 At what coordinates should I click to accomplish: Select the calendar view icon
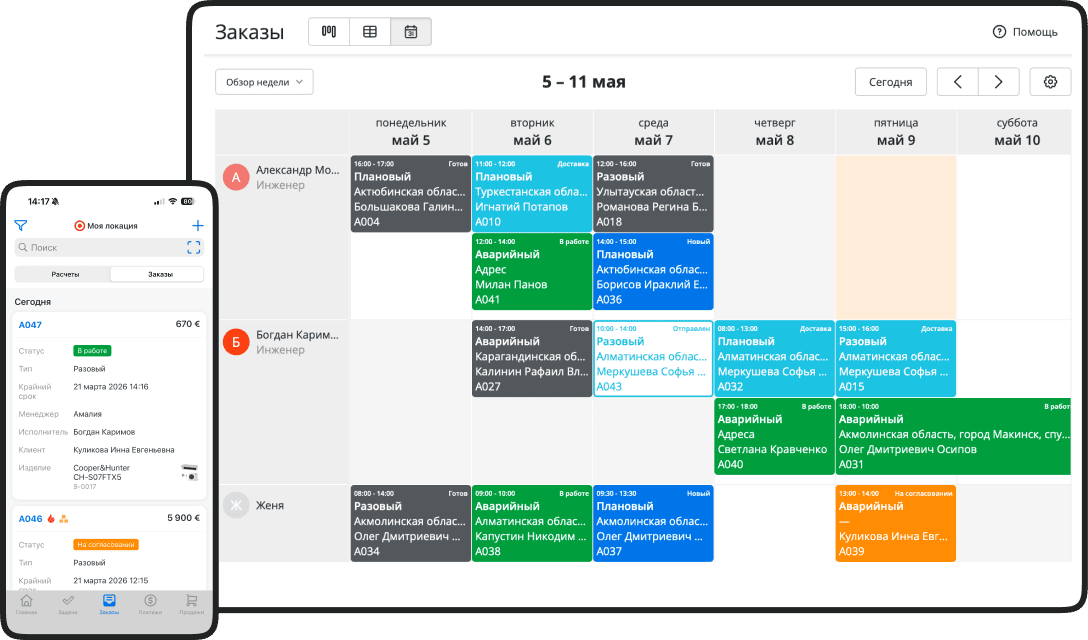coord(411,32)
